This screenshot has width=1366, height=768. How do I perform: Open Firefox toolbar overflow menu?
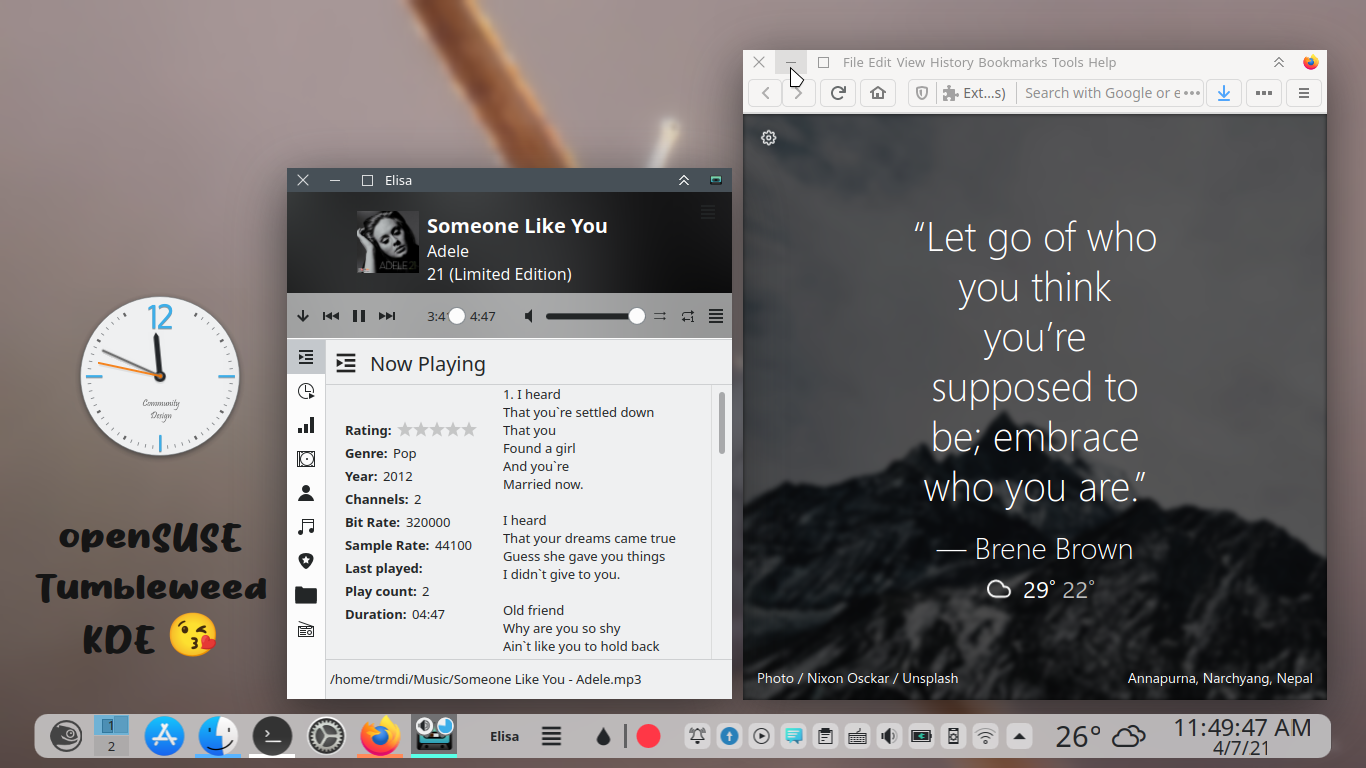click(1264, 93)
